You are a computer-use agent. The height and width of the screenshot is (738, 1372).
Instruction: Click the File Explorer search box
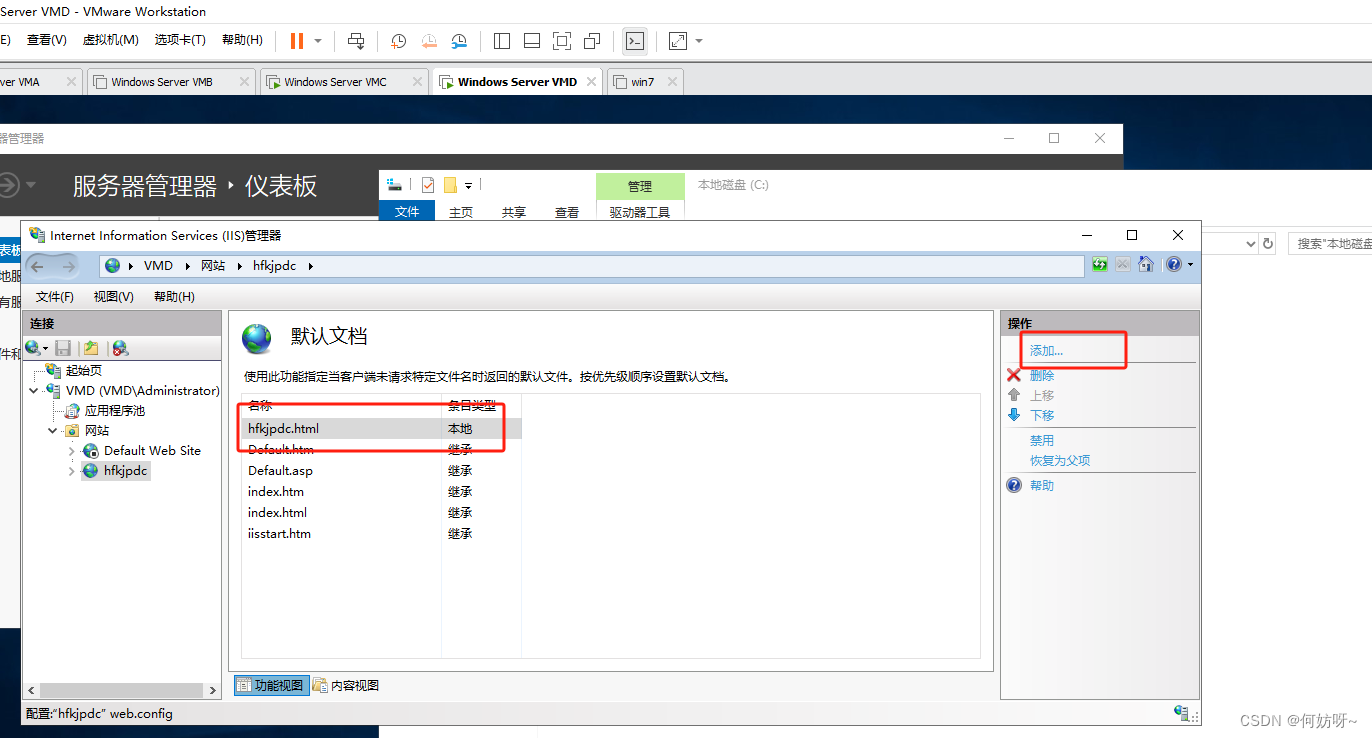coord(1332,244)
